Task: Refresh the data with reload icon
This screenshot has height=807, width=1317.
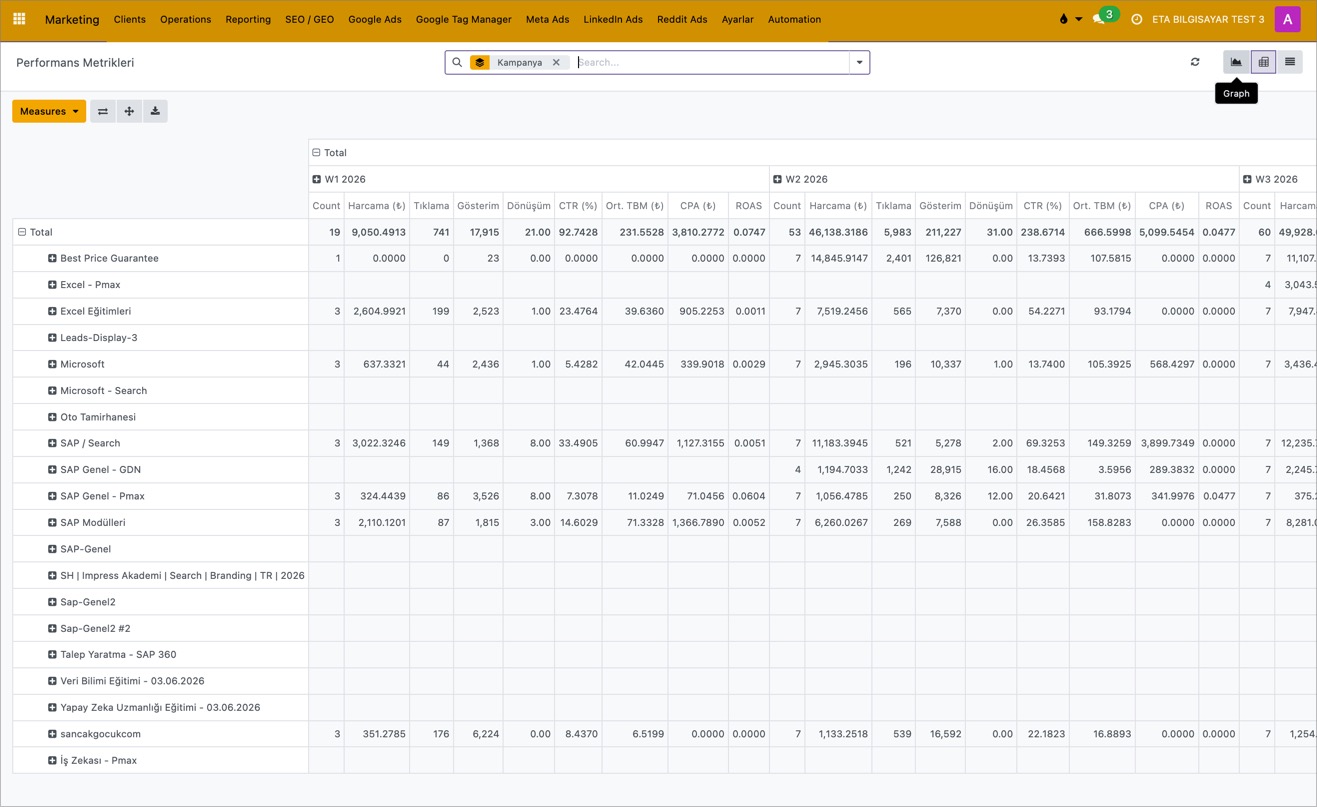Action: click(1195, 62)
